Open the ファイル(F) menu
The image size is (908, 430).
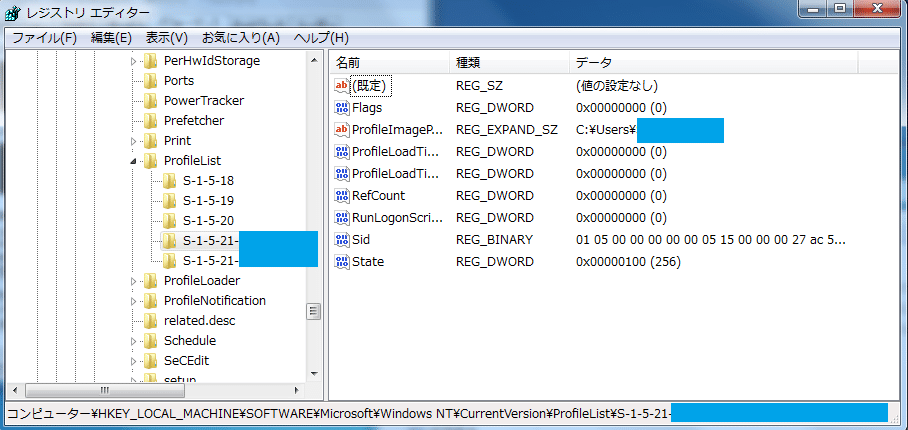tap(45, 38)
